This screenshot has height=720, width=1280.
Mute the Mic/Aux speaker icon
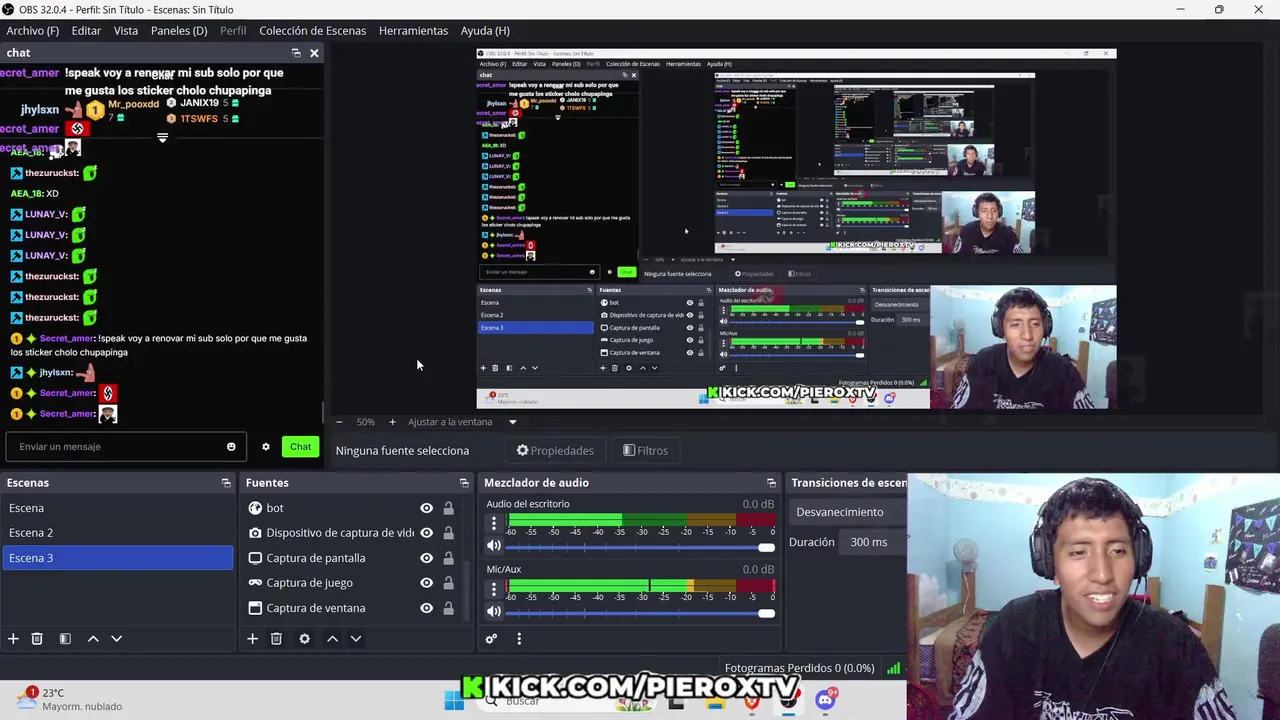[493, 611]
